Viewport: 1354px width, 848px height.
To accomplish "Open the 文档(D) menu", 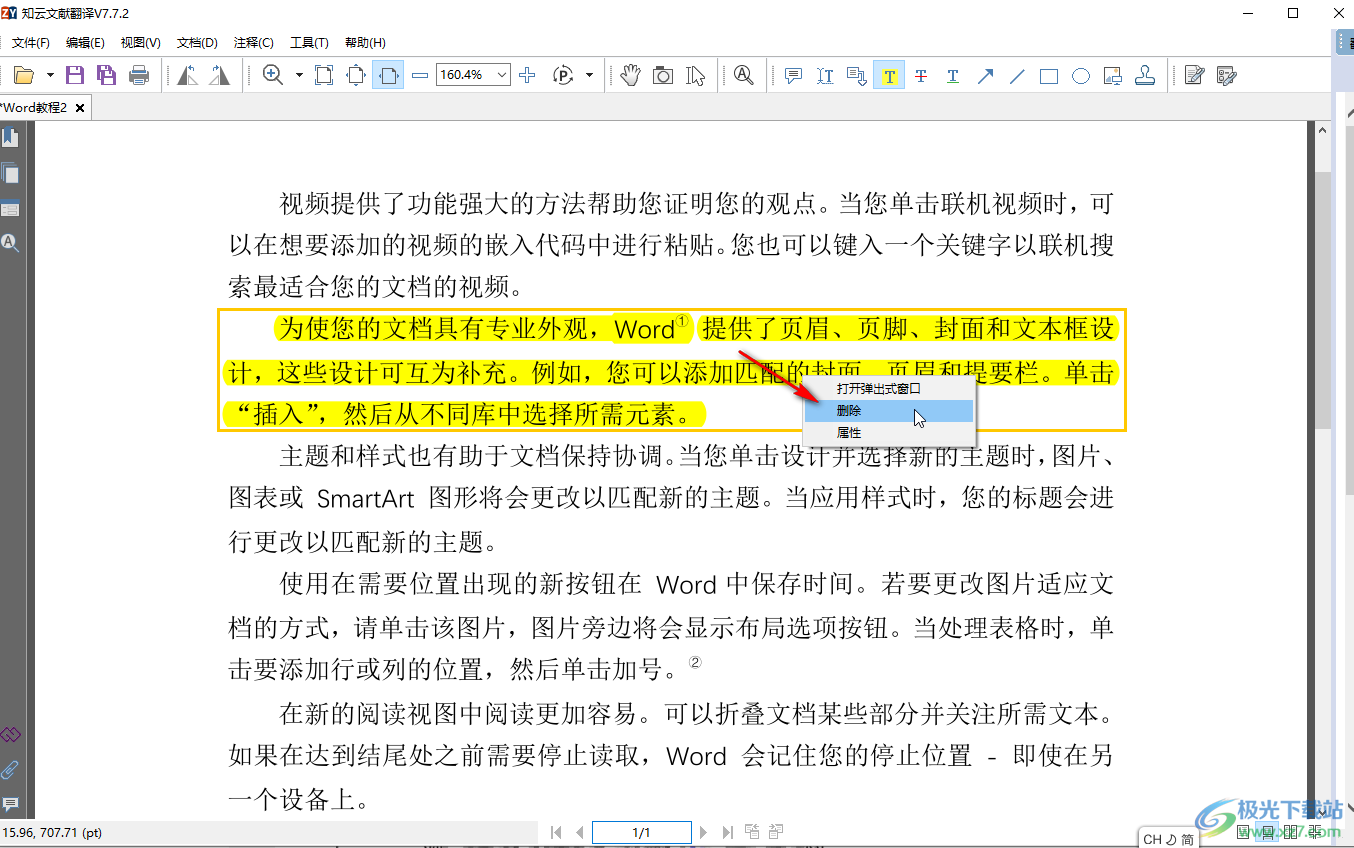I will coord(197,42).
